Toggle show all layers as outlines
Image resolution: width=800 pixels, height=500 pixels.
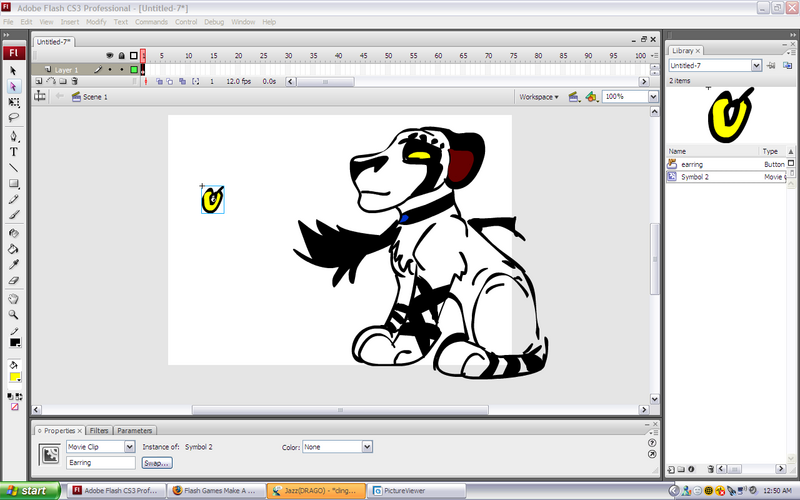click(x=134, y=55)
